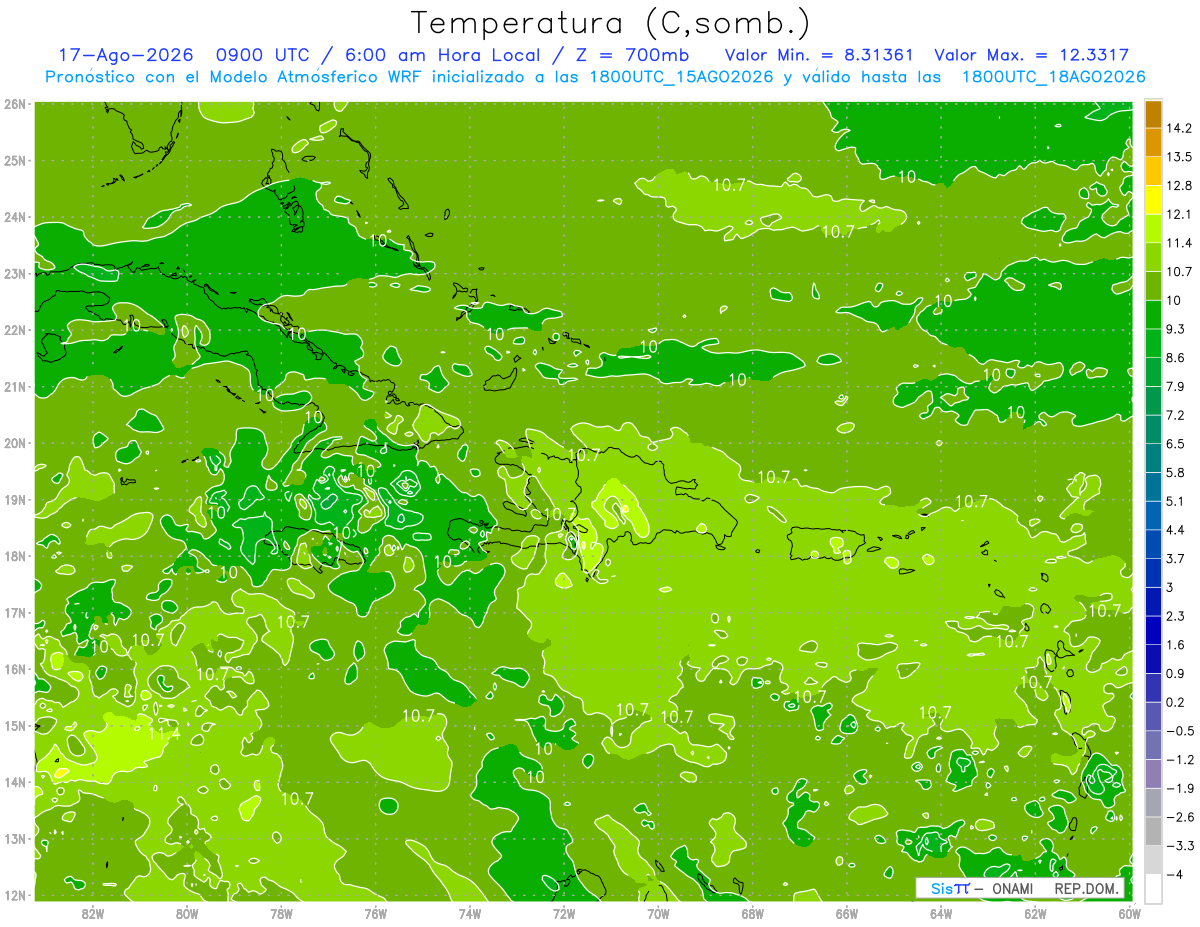Click the 18N latitude axis label

tap(14, 556)
